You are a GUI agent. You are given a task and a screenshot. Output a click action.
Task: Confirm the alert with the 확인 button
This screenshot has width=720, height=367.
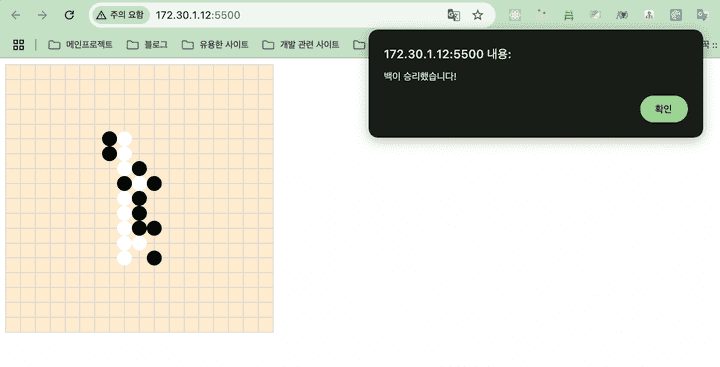click(x=664, y=109)
